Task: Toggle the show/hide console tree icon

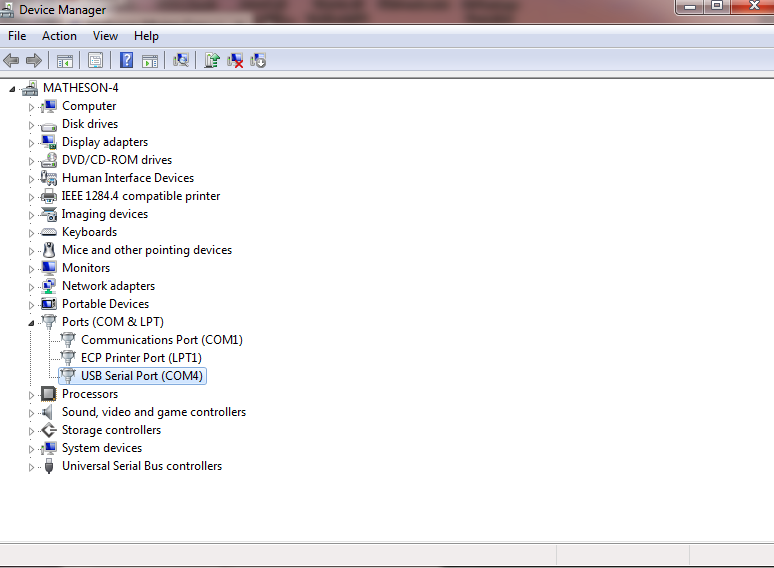Action: (65, 61)
